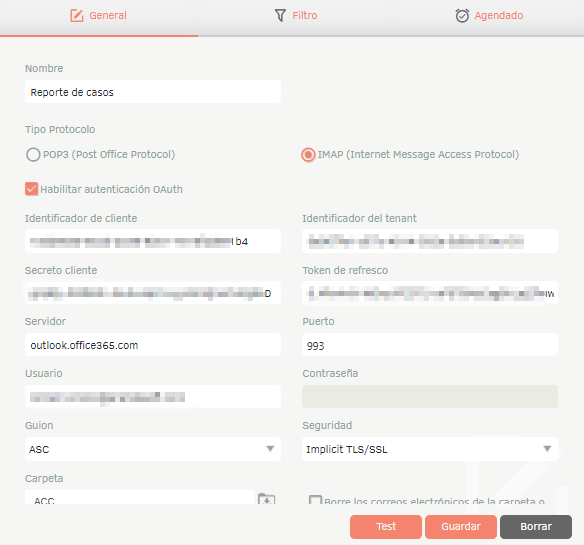This screenshot has width=584, height=545.
Task: Click the General tab pencil icon
Action: 77,16
